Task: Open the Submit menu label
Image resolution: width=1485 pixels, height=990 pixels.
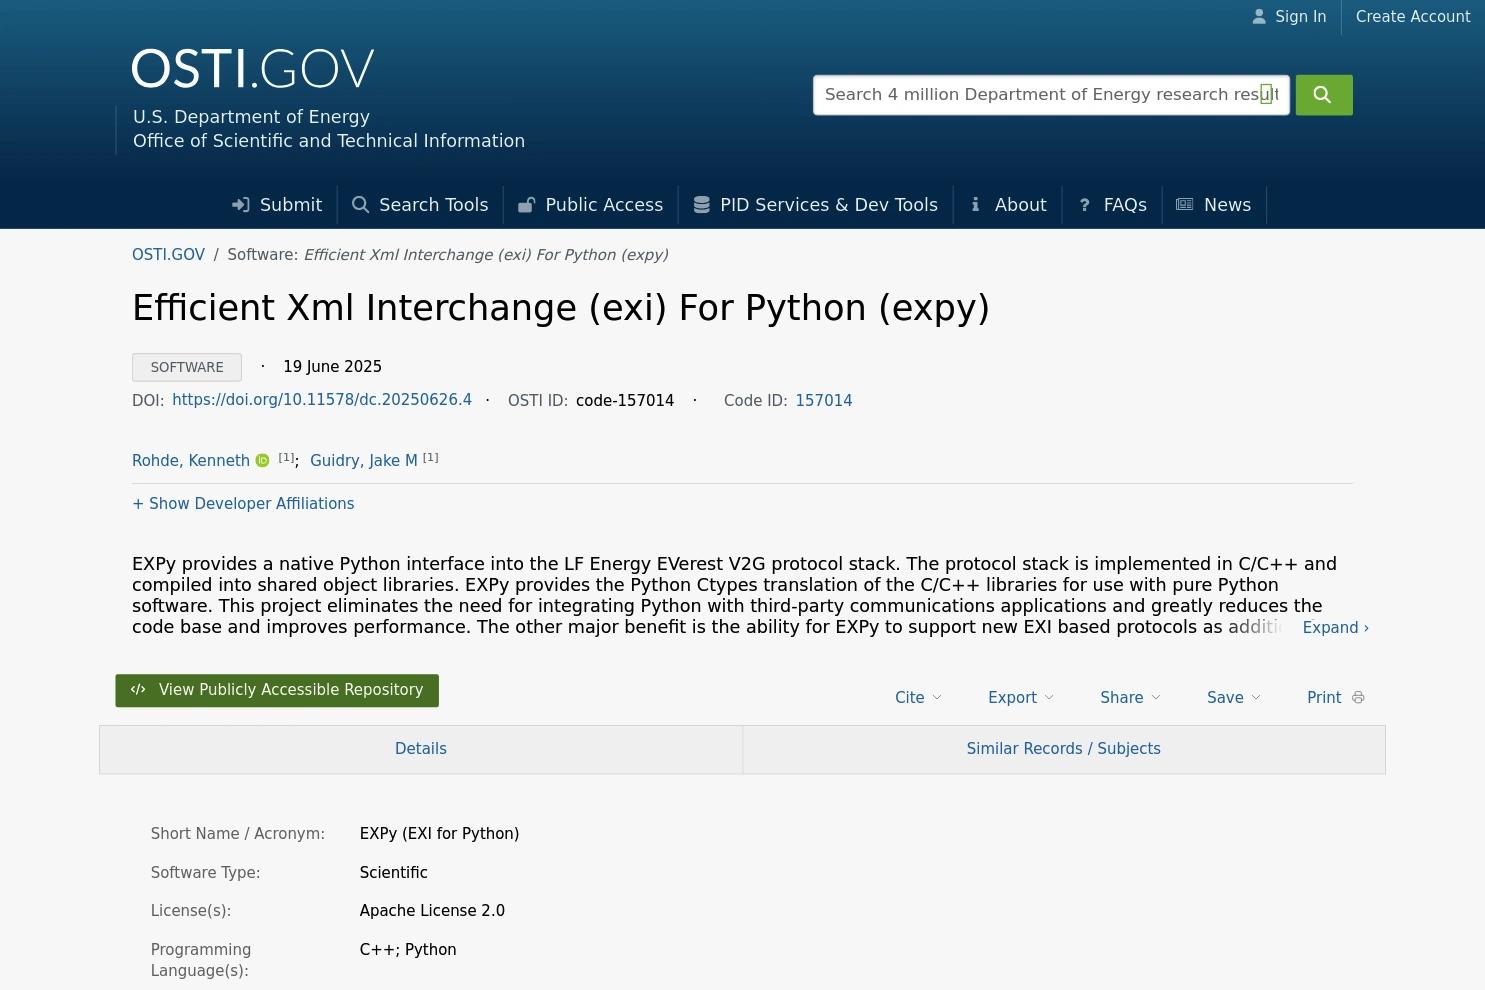Action: [291, 205]
